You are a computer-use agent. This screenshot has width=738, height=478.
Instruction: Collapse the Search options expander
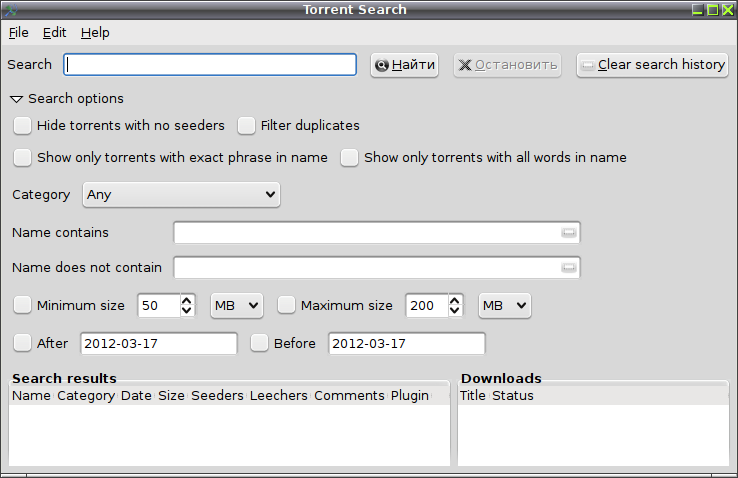pos(16,99)
